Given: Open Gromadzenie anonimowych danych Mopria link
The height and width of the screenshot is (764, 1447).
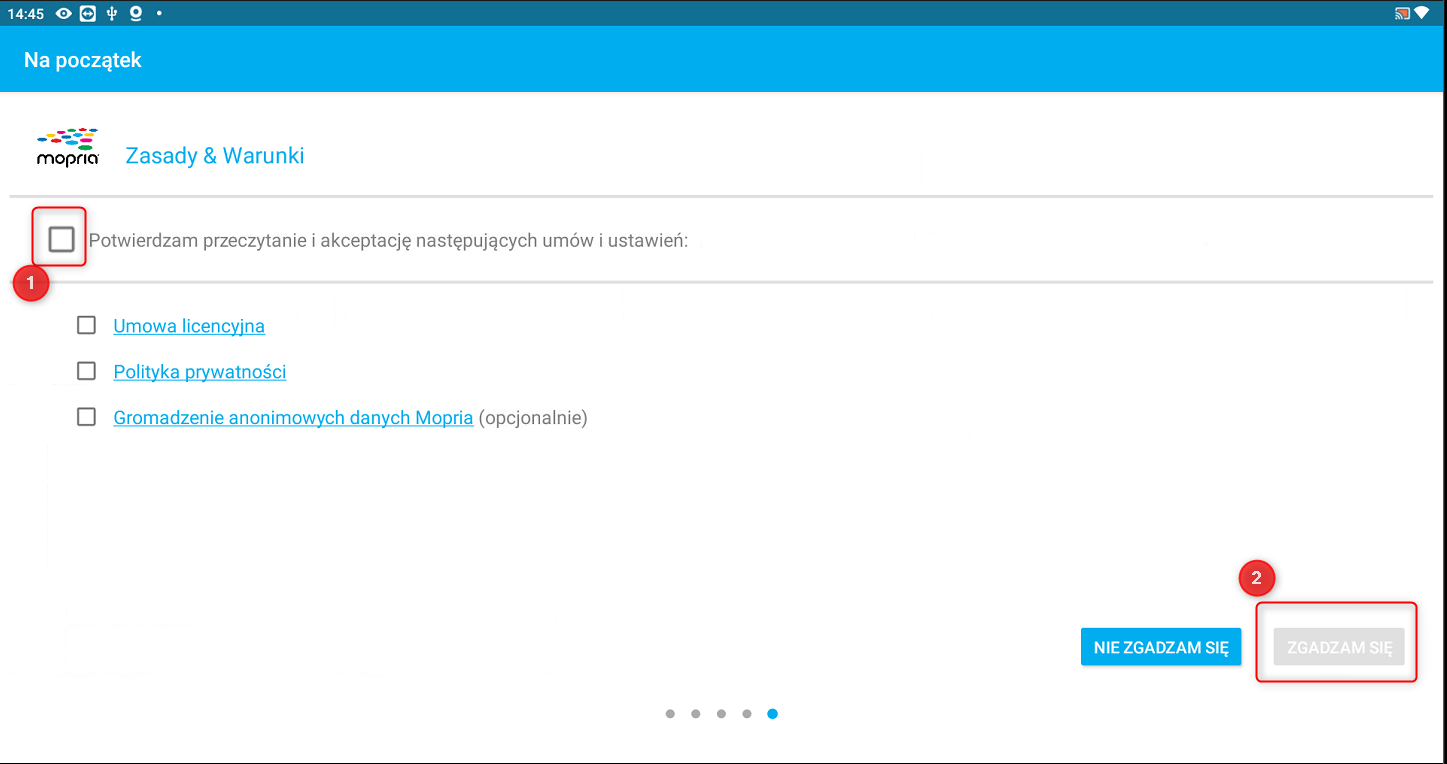Looking at the screenshot, I should pos(293,418).
